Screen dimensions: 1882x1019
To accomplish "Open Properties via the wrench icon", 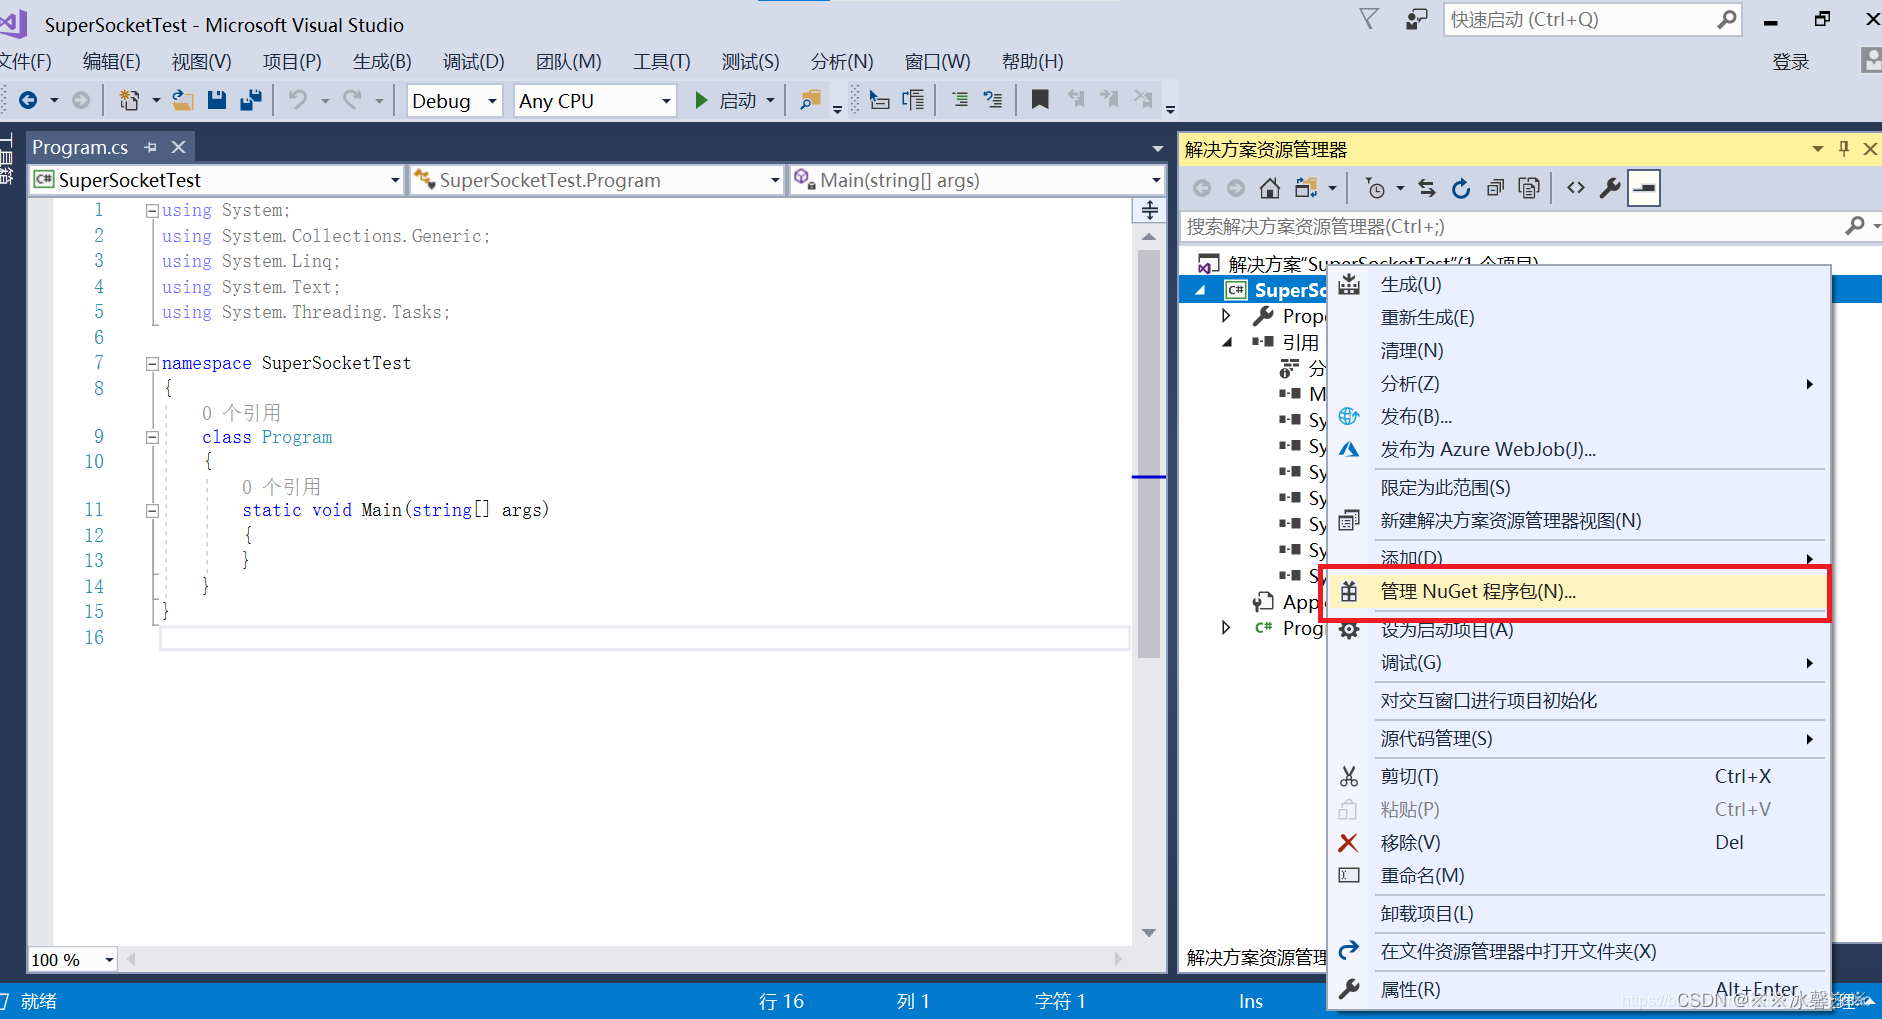I will [1610, 187].
